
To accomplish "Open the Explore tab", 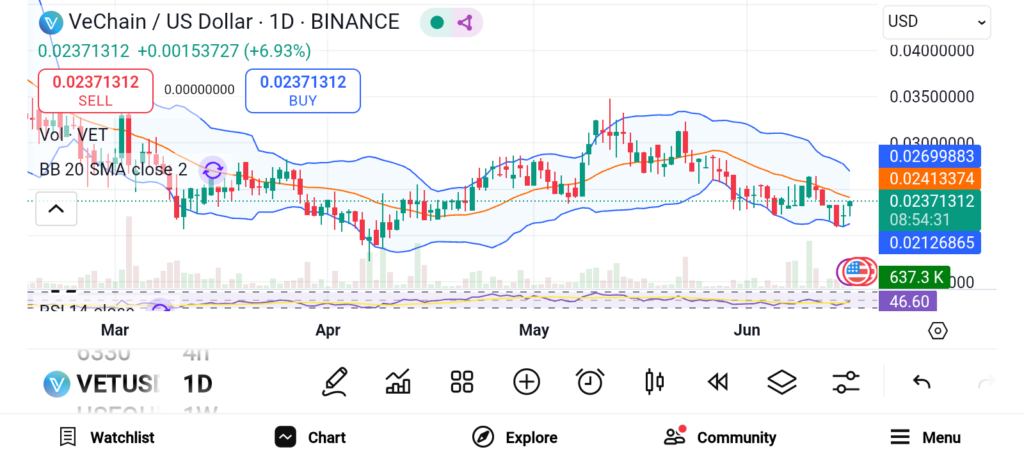I will (x=515, y=437).
